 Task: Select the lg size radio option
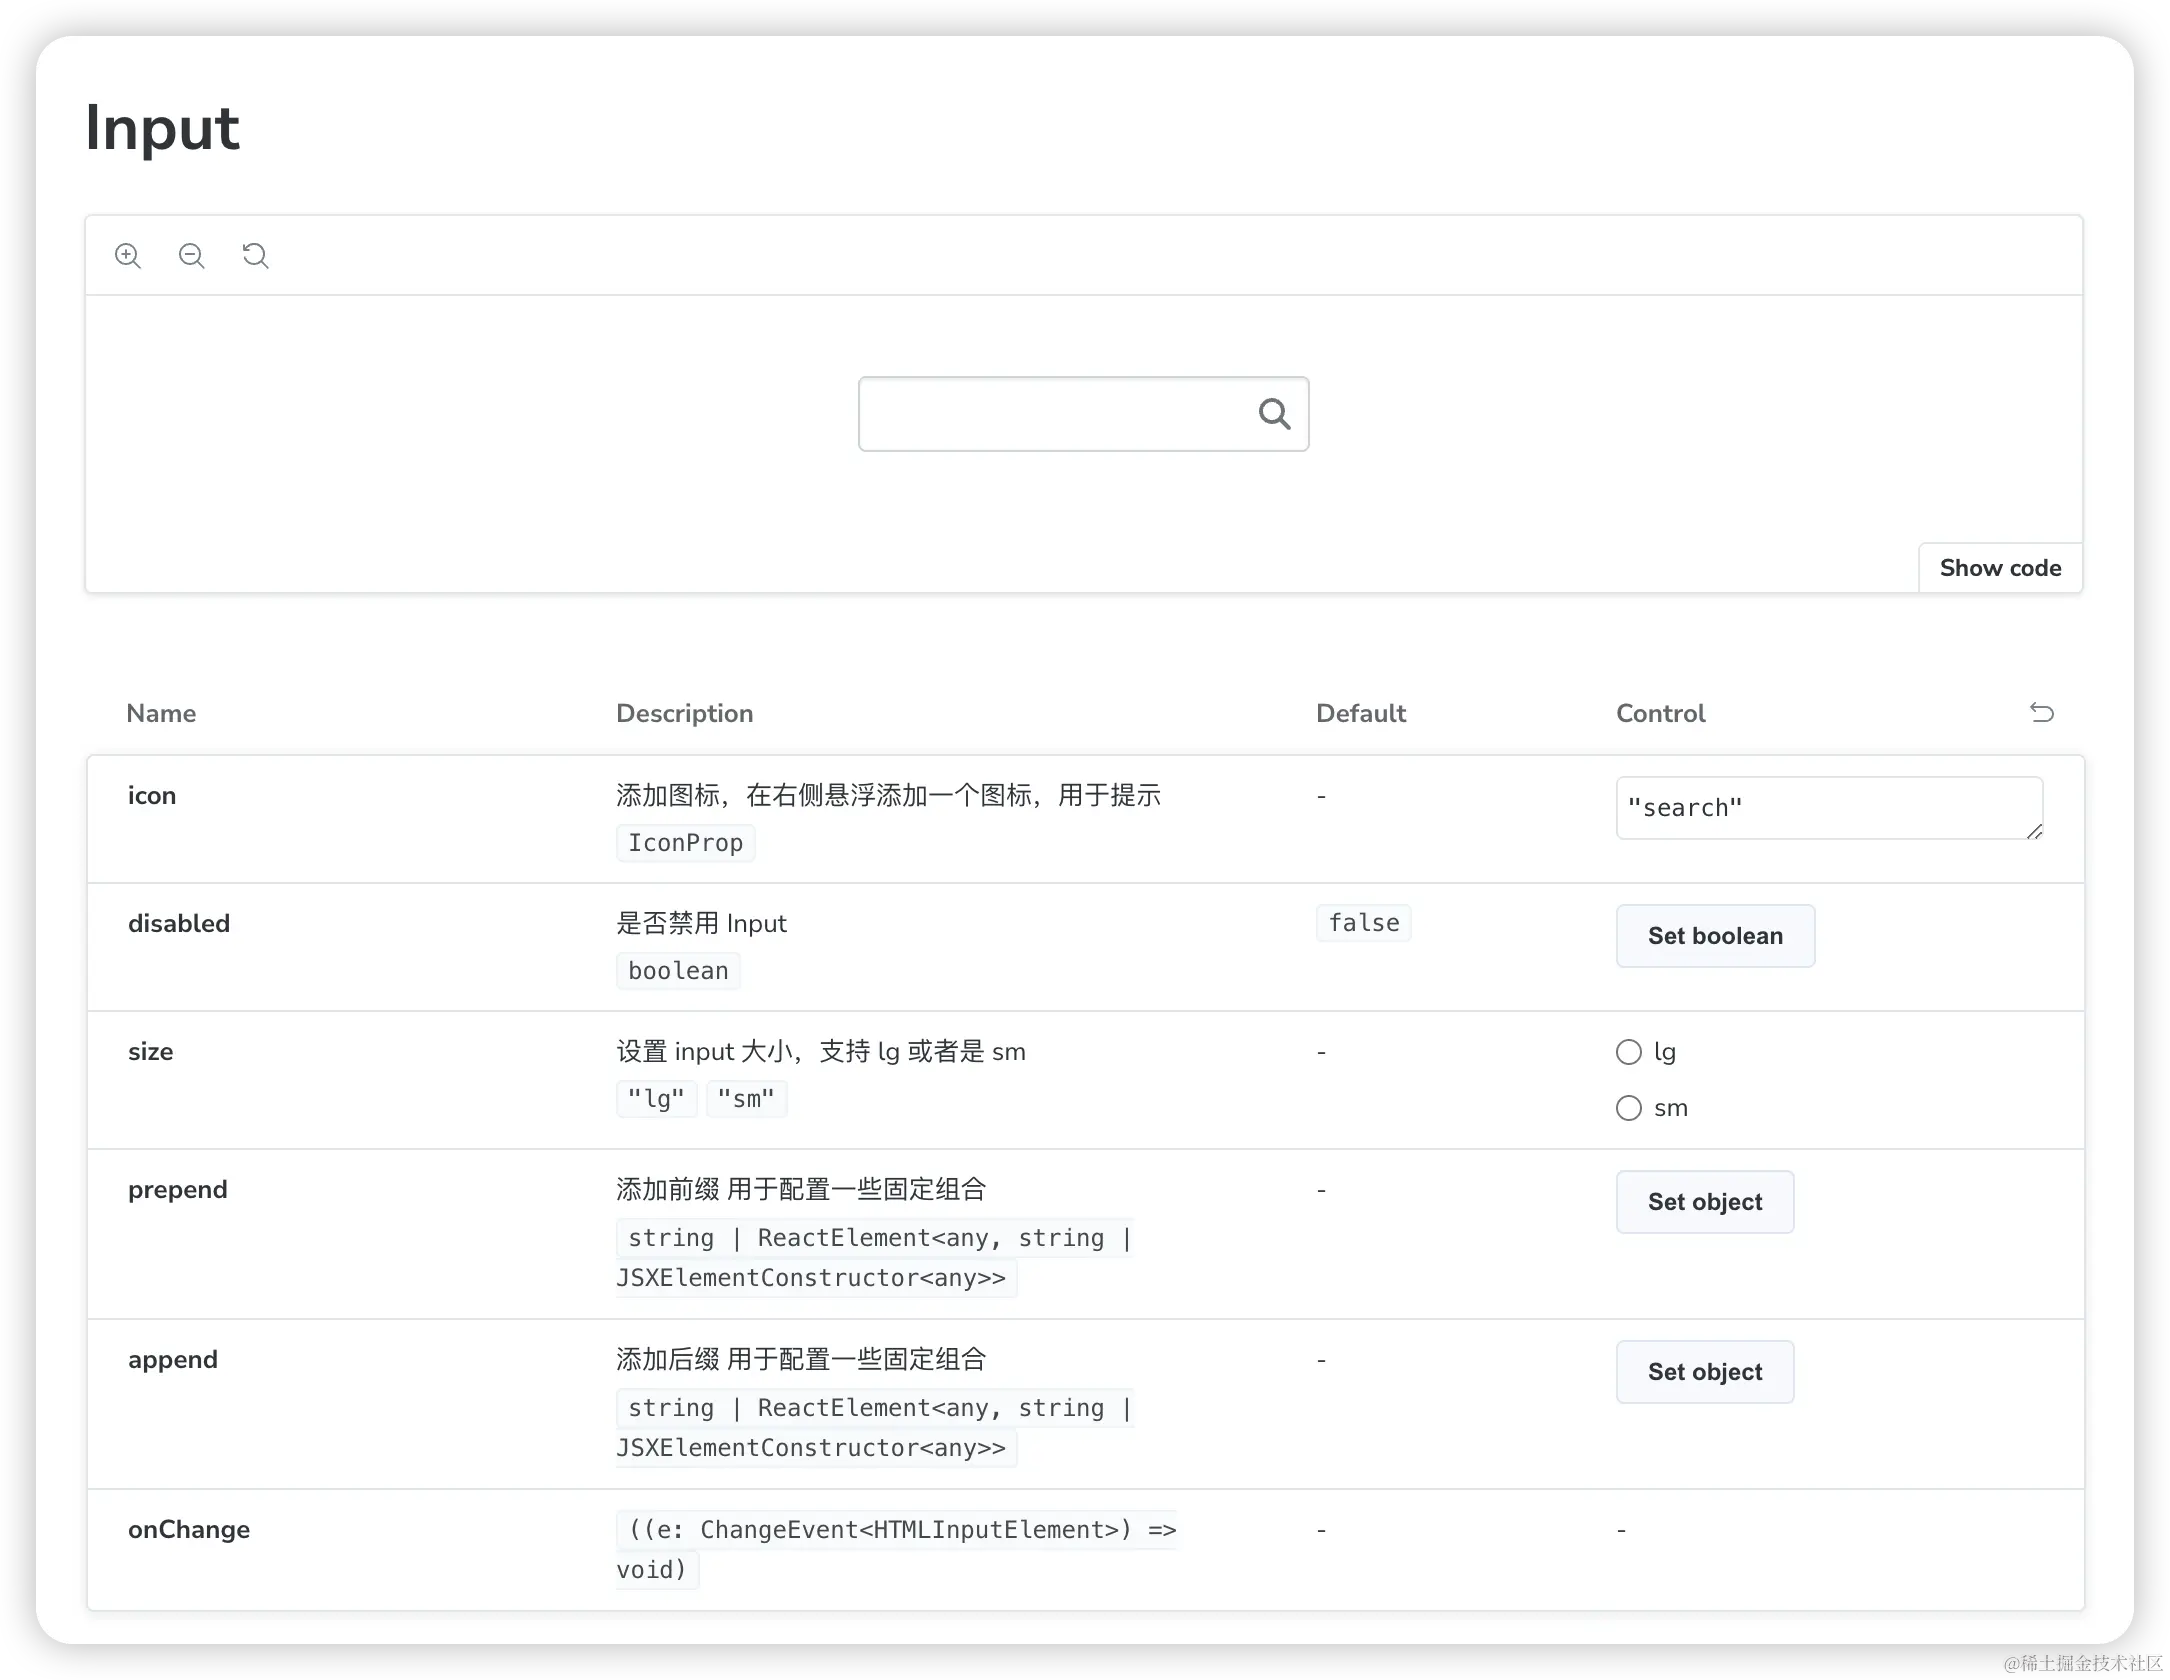[1629, 1052]
